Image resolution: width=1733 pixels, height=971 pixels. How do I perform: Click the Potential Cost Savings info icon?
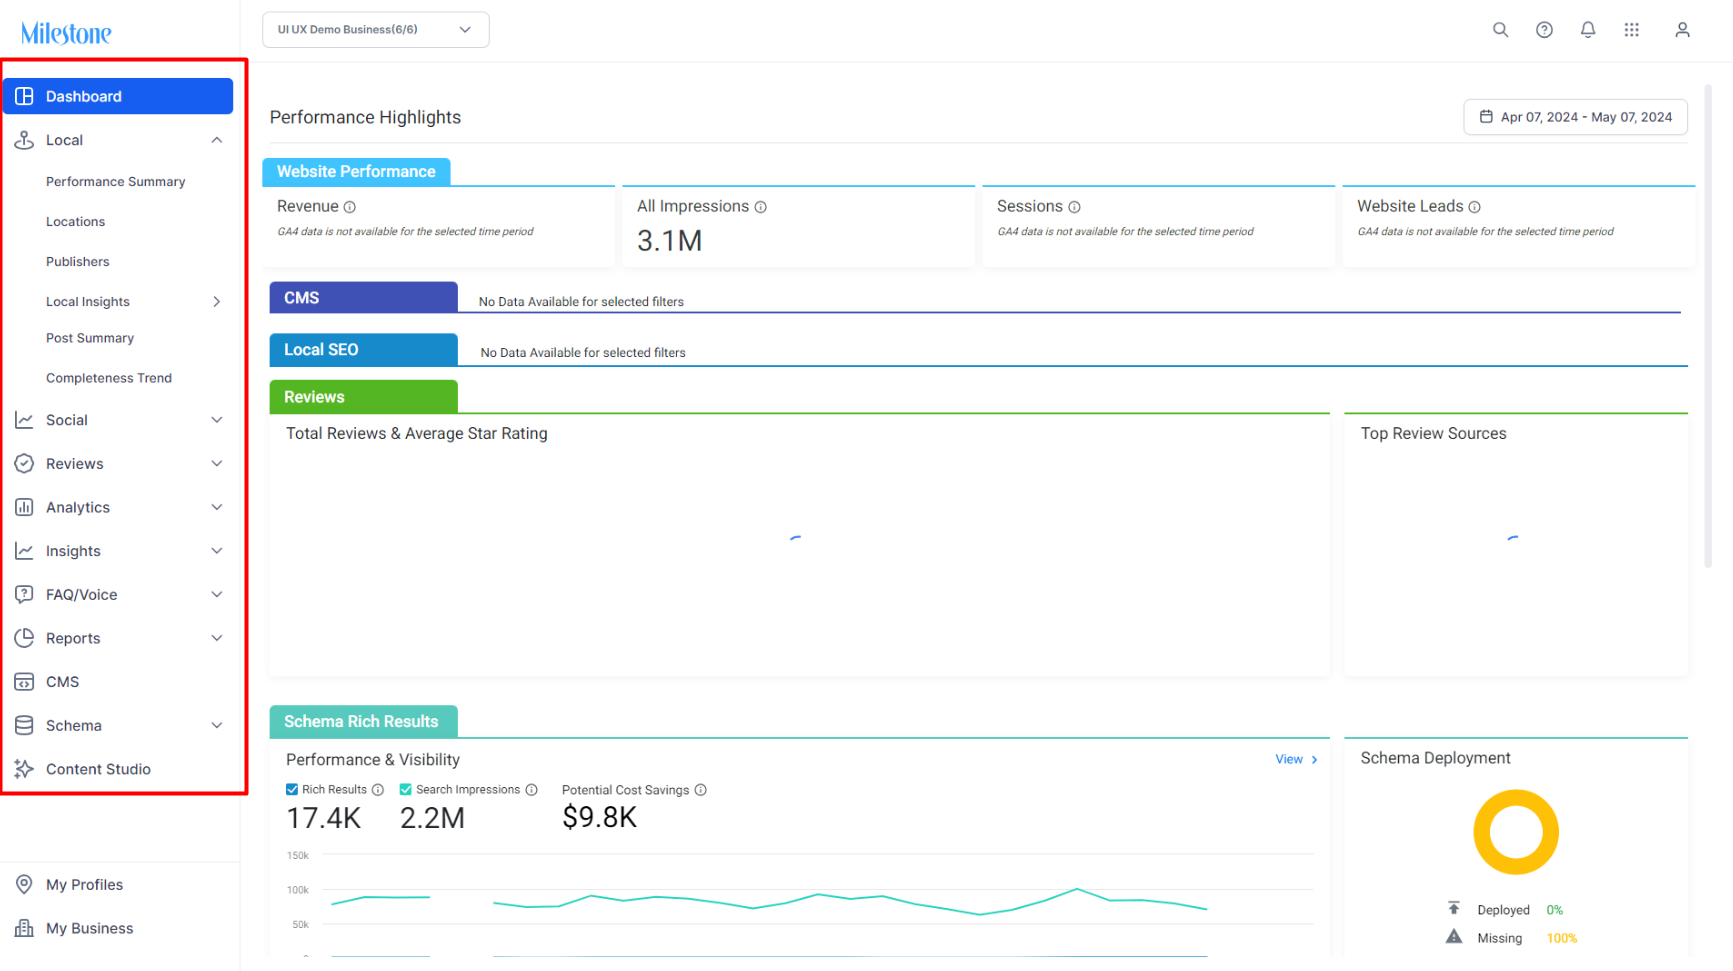[x=701, y=790]
